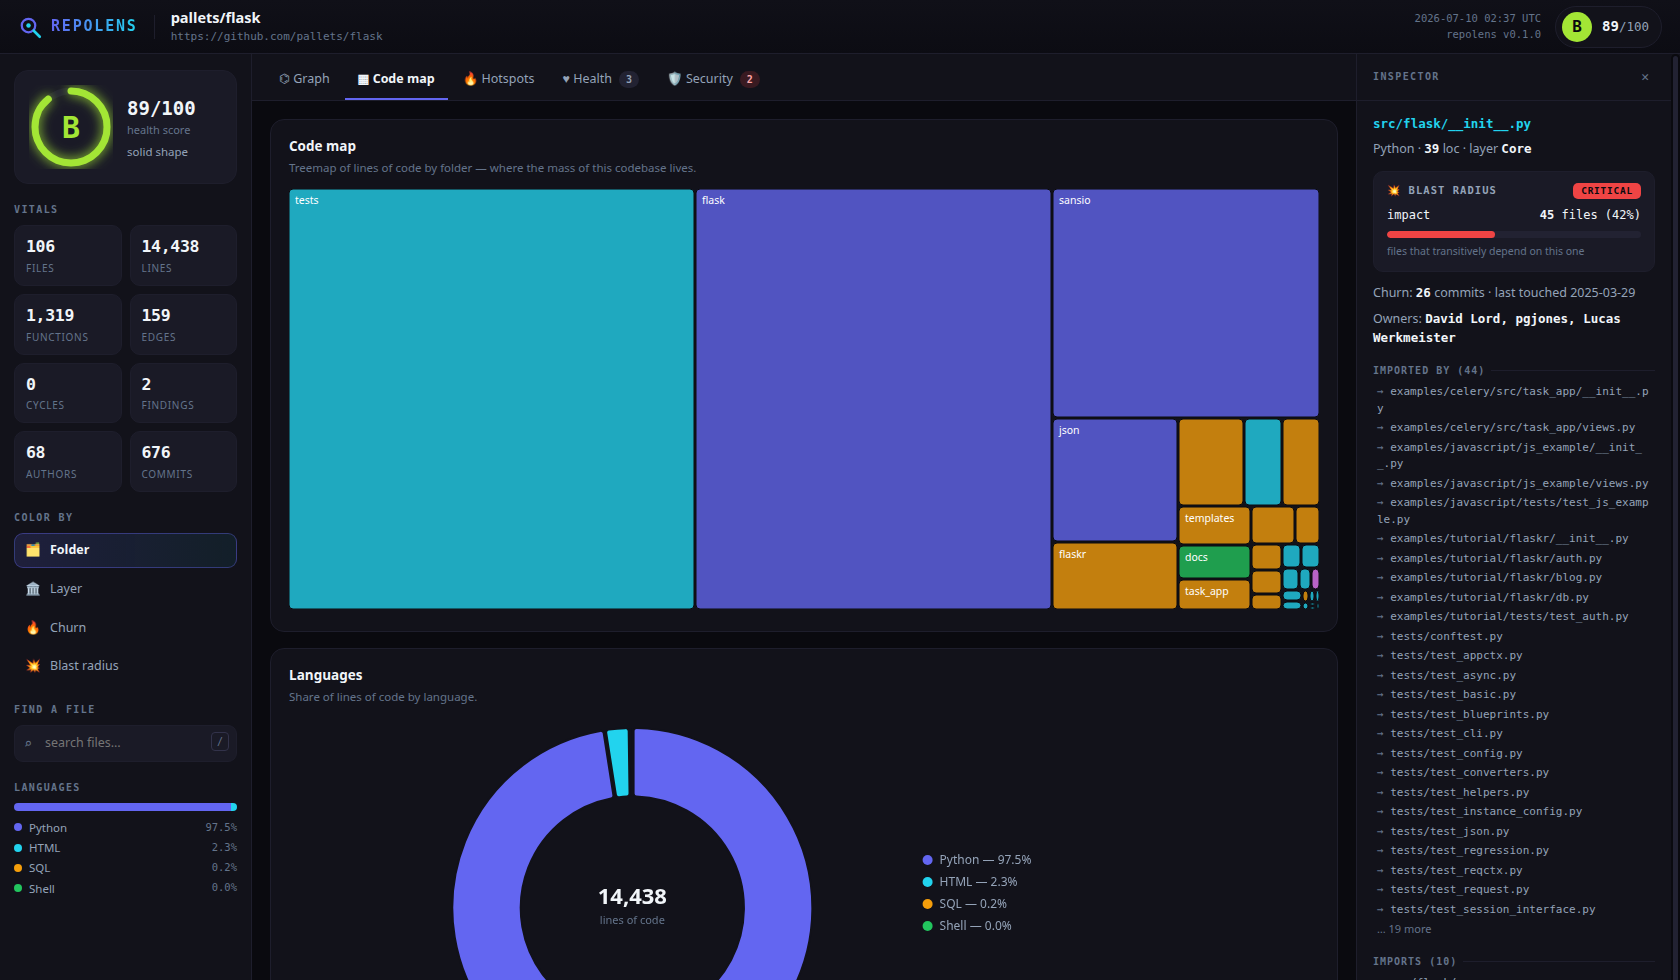Click the Cycles 0 vitals card
The image size is (1680, 980).
coord(67,393)
